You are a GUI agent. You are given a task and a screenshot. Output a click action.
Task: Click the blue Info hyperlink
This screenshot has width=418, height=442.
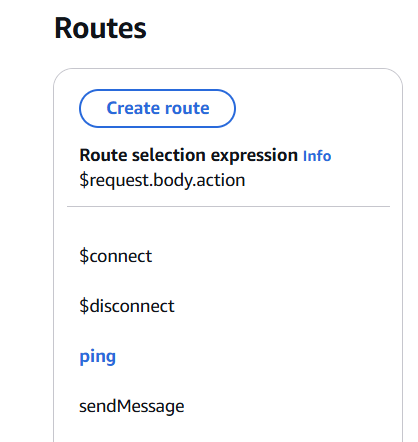click(317, 156)
